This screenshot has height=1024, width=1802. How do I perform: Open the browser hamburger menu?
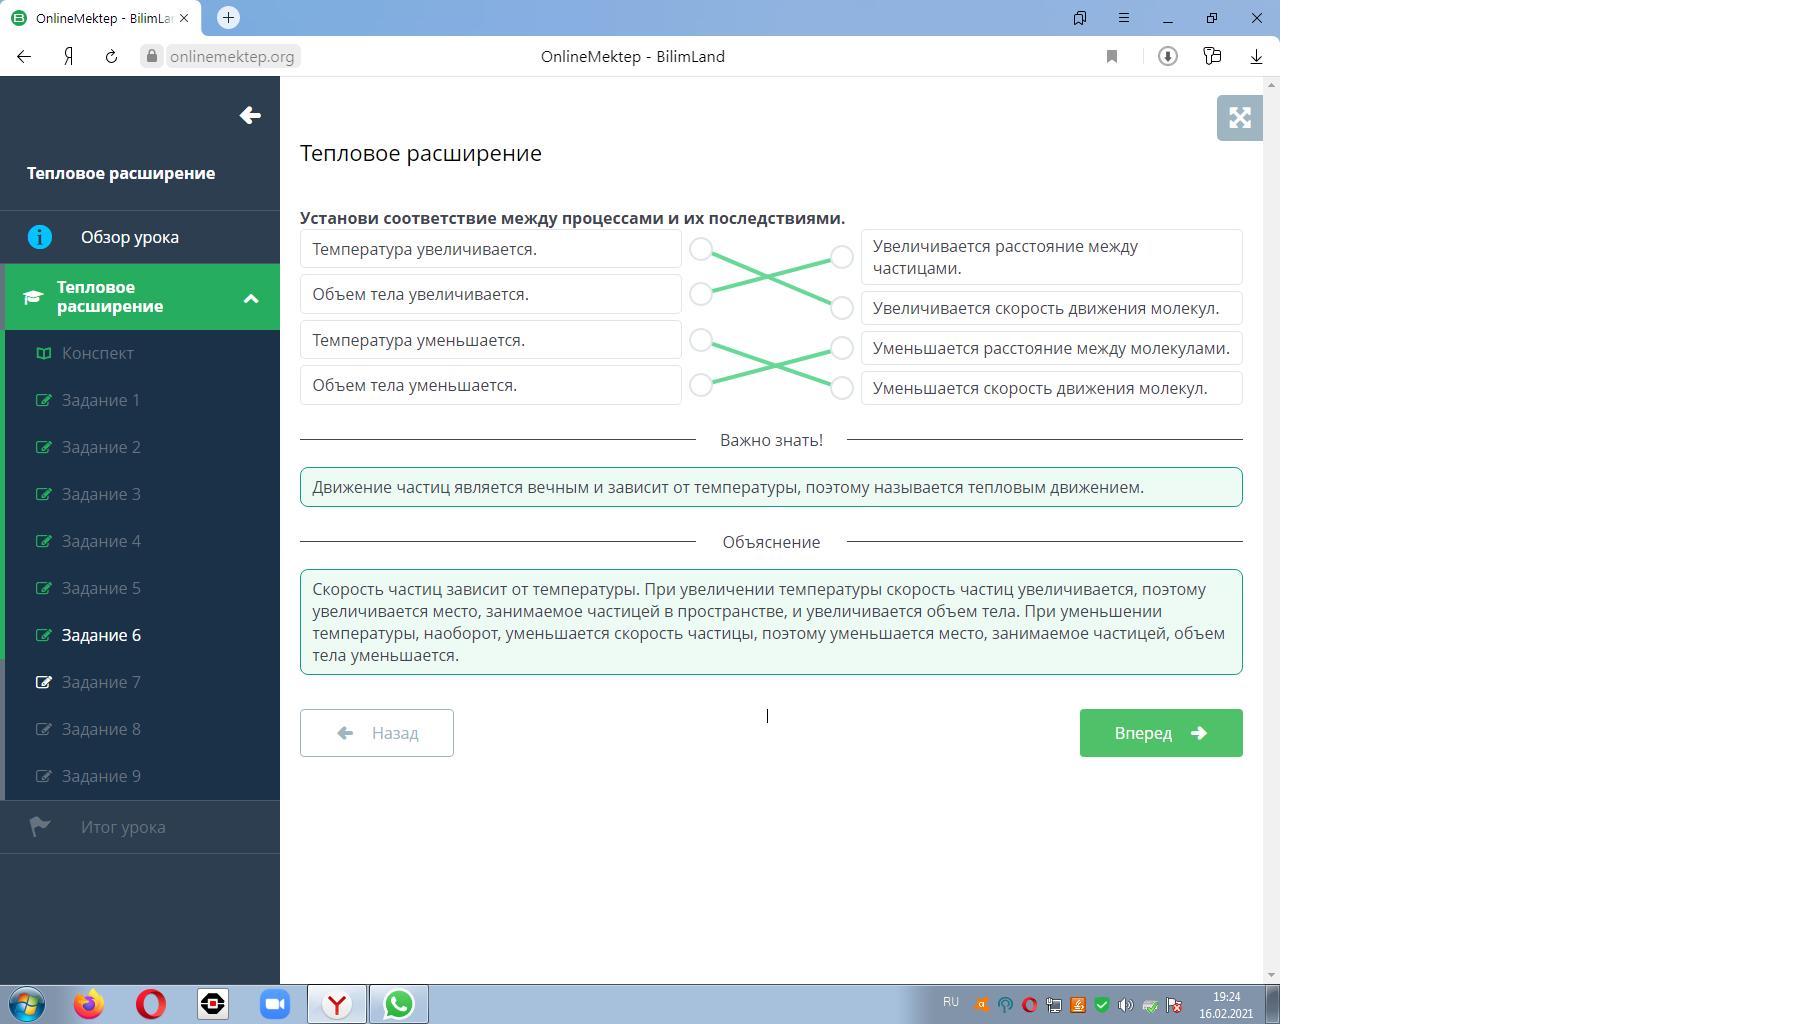click(x=1123, y=18)
